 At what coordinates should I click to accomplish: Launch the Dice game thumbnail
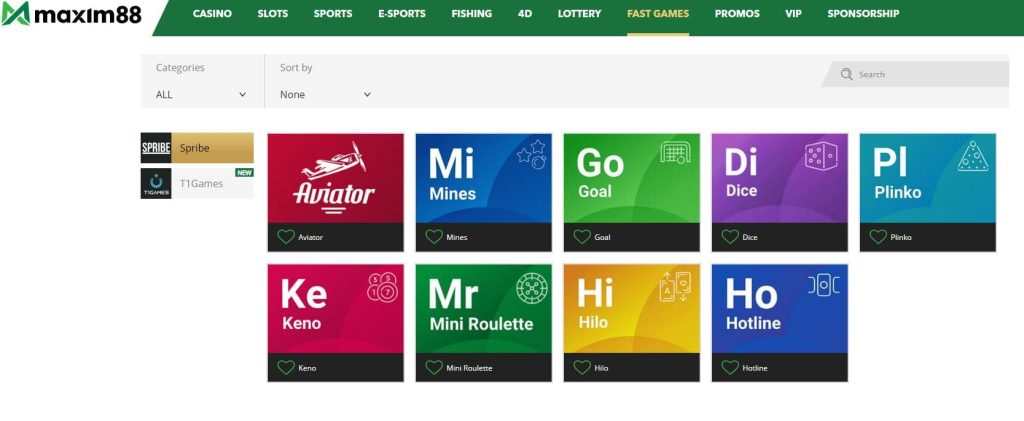click(x=780, y=178)
